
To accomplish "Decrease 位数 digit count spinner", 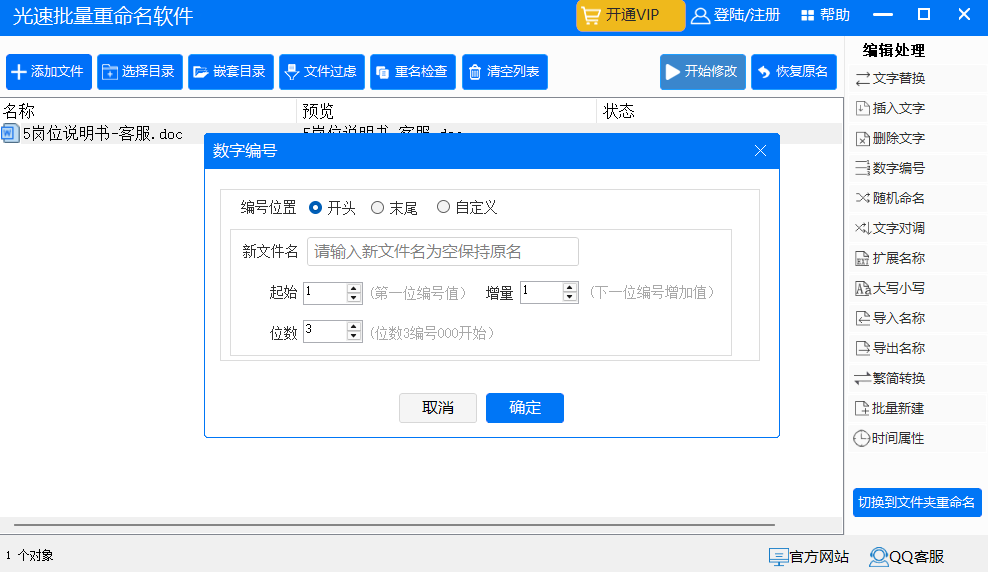I will pyautogui.click(x=353, y=336).
